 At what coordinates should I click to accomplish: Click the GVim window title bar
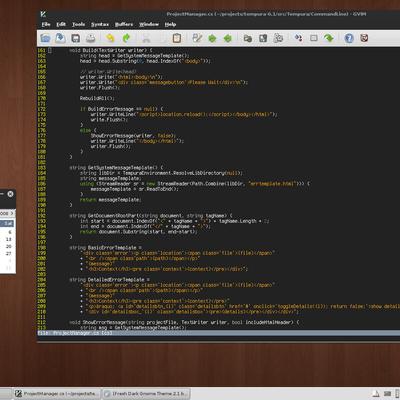218,14
